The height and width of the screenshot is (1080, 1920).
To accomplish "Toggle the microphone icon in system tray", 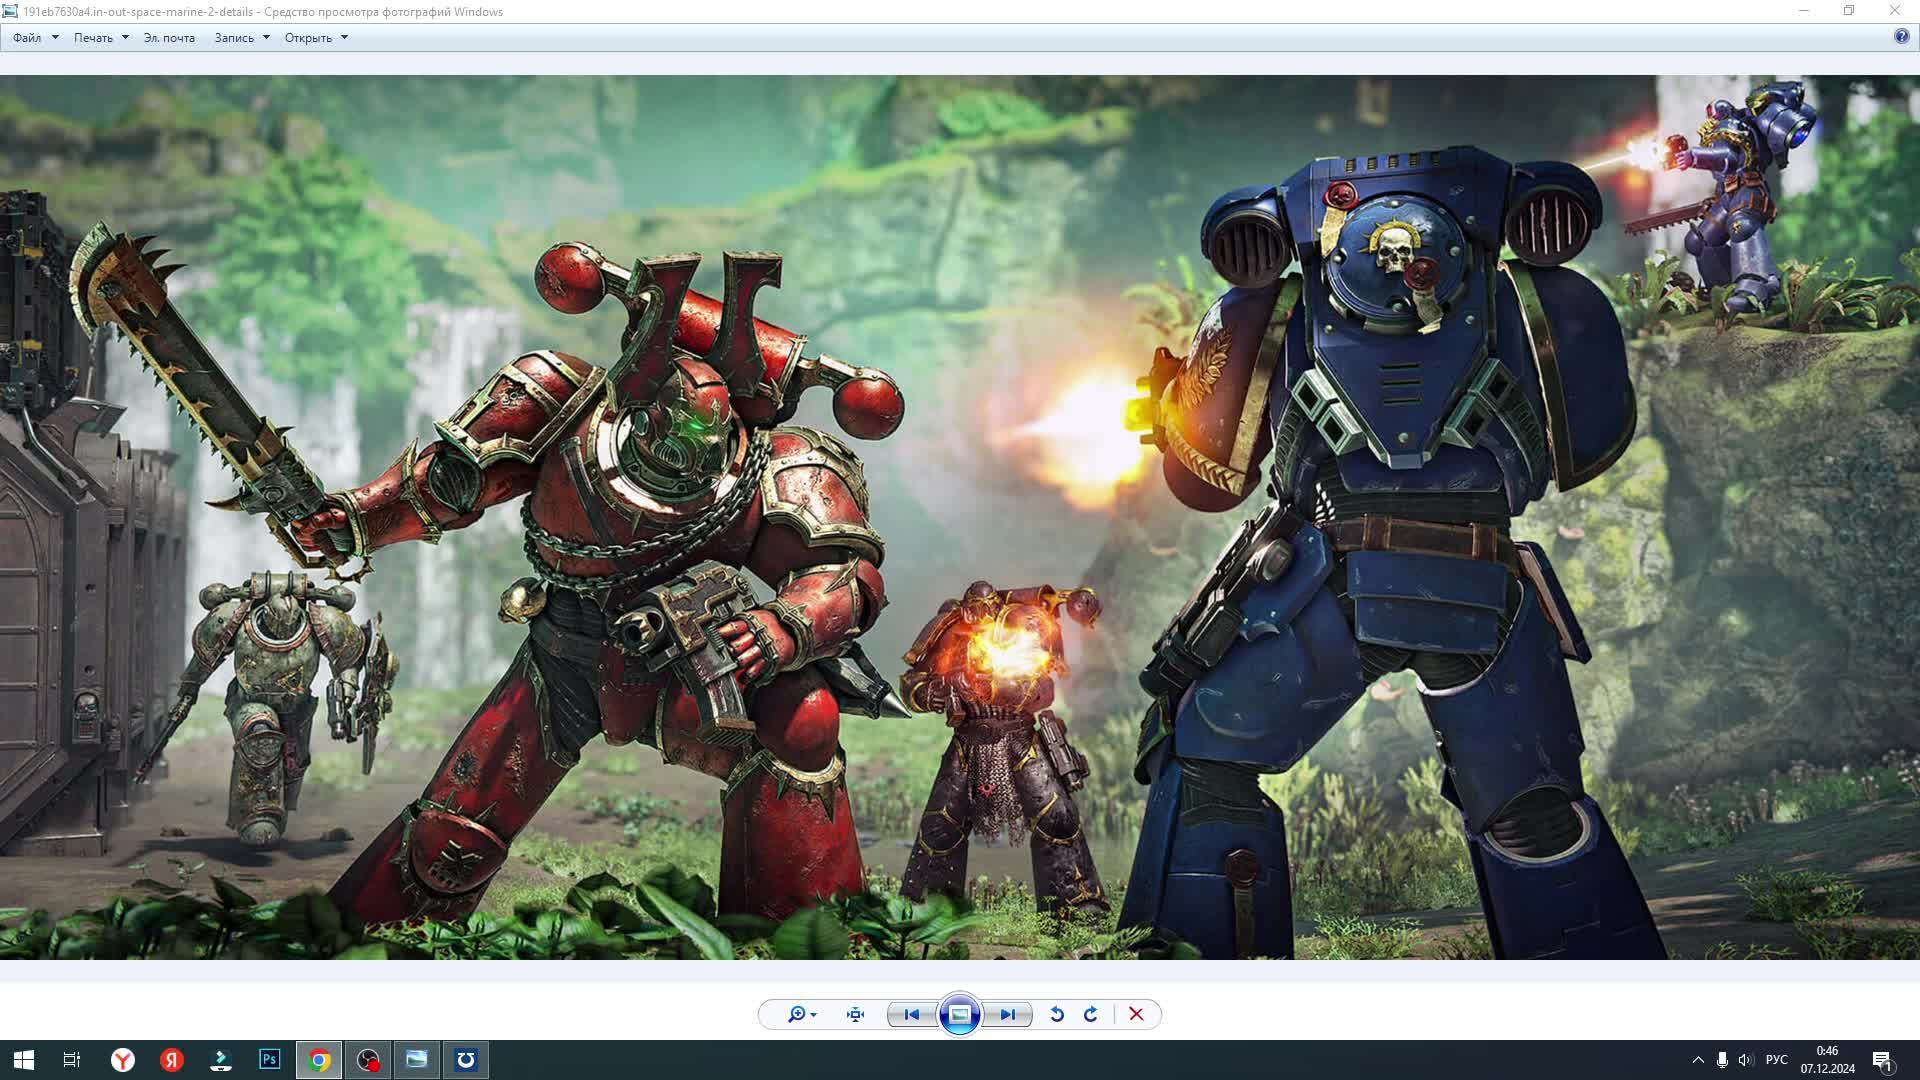I will (1722, 1059).
